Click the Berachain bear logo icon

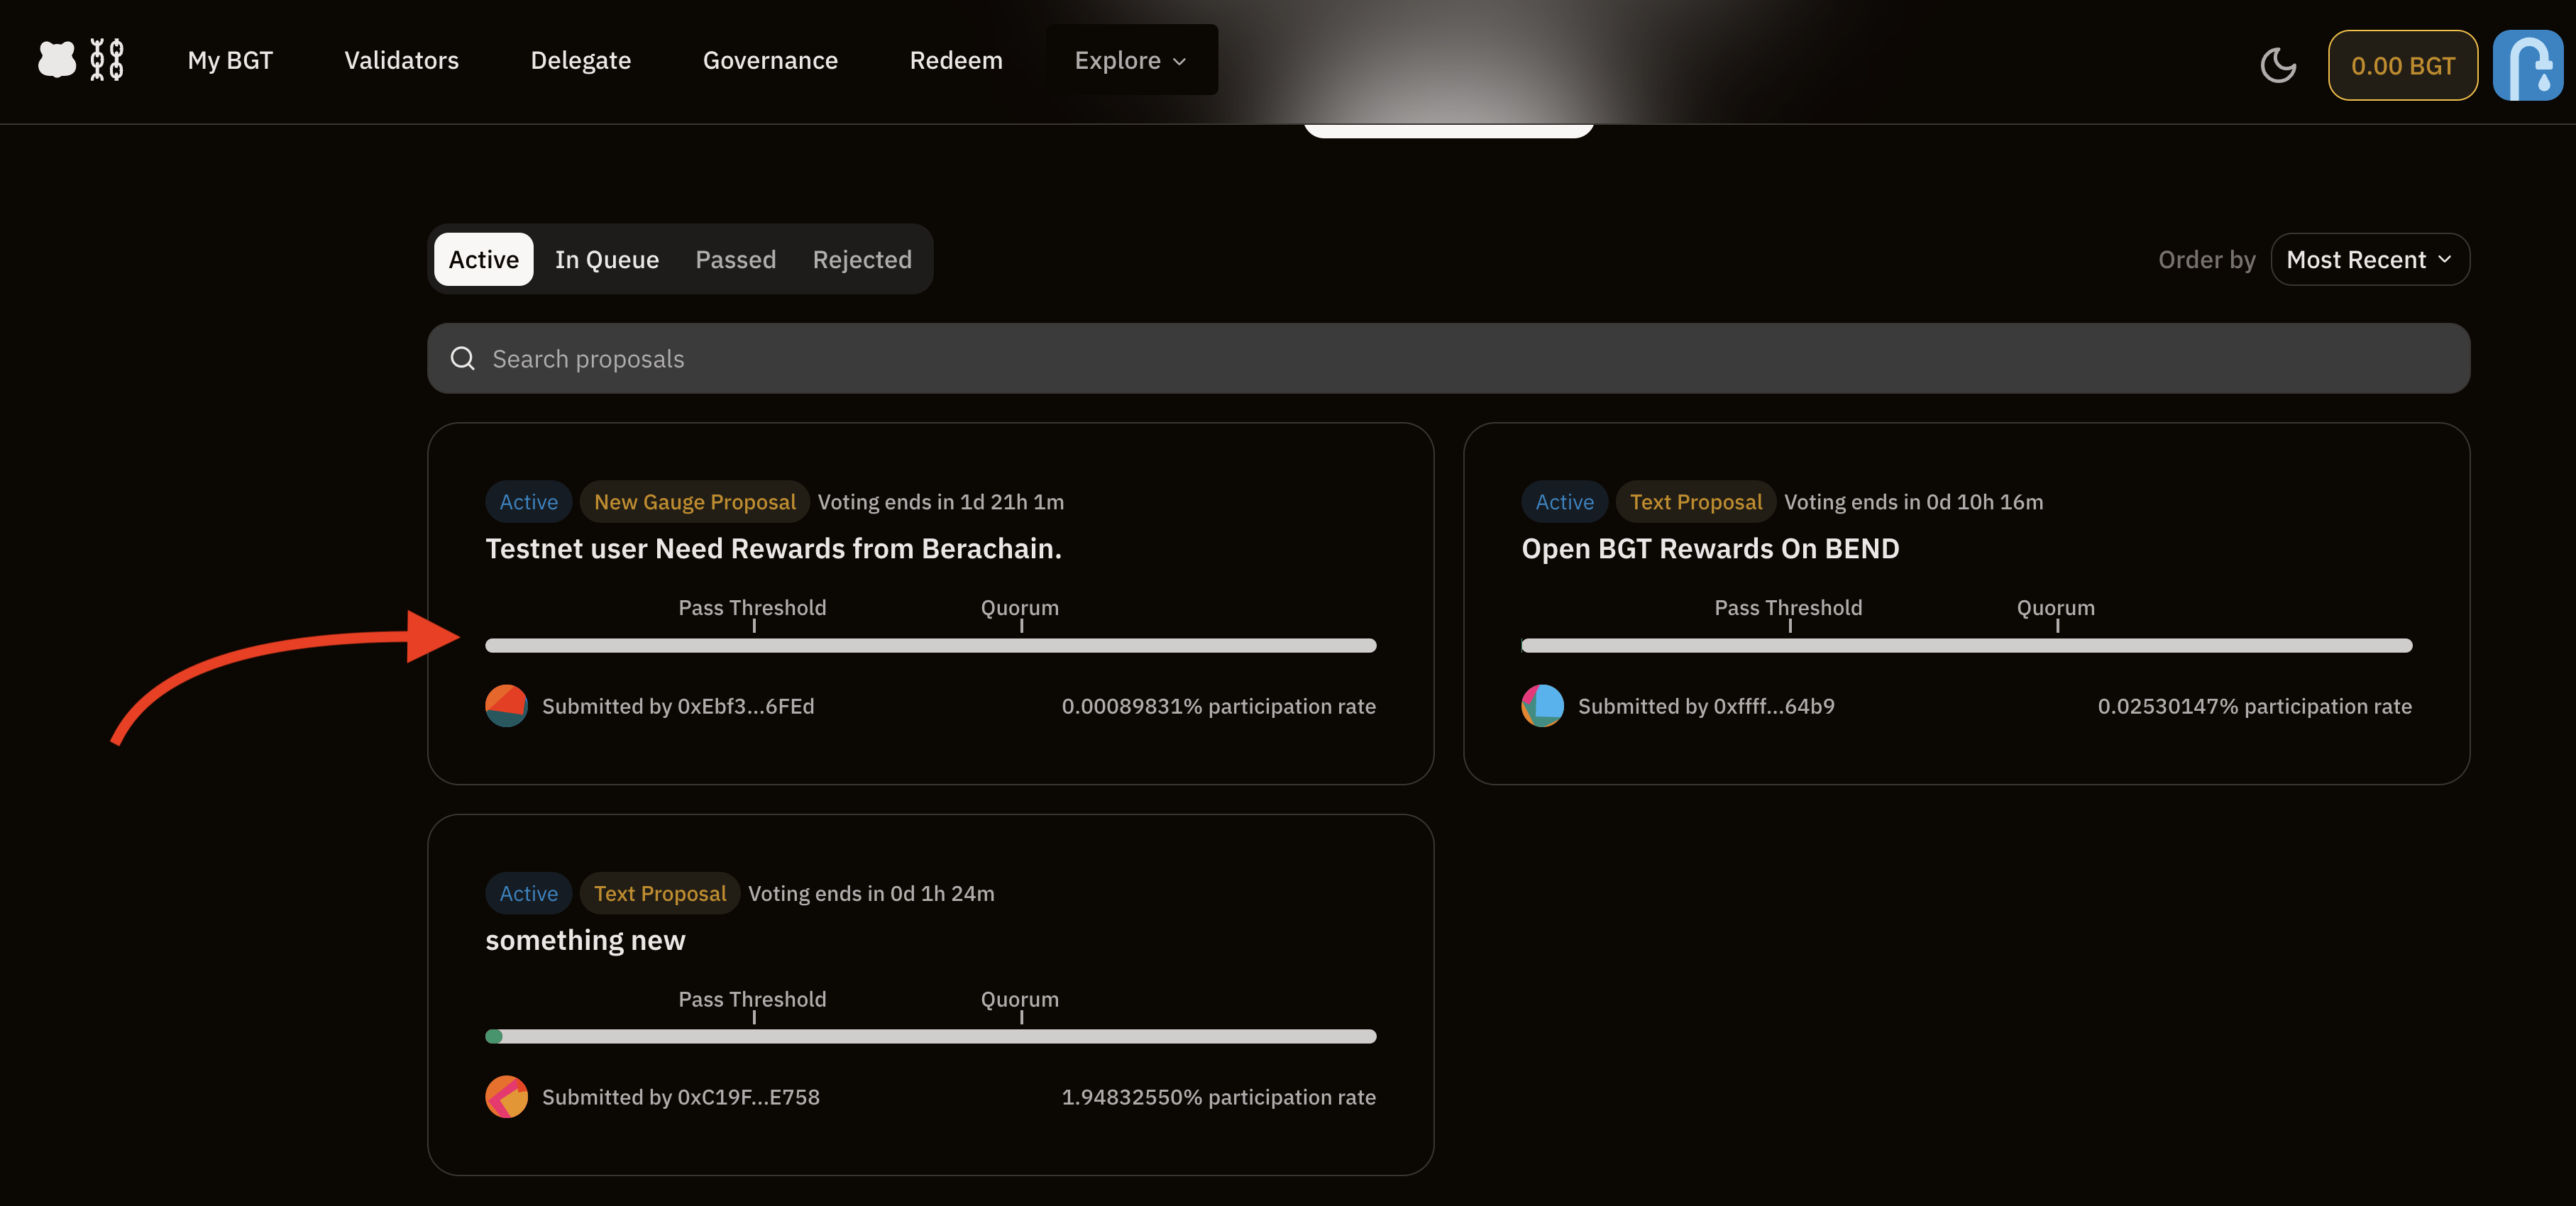click(57, 60)
